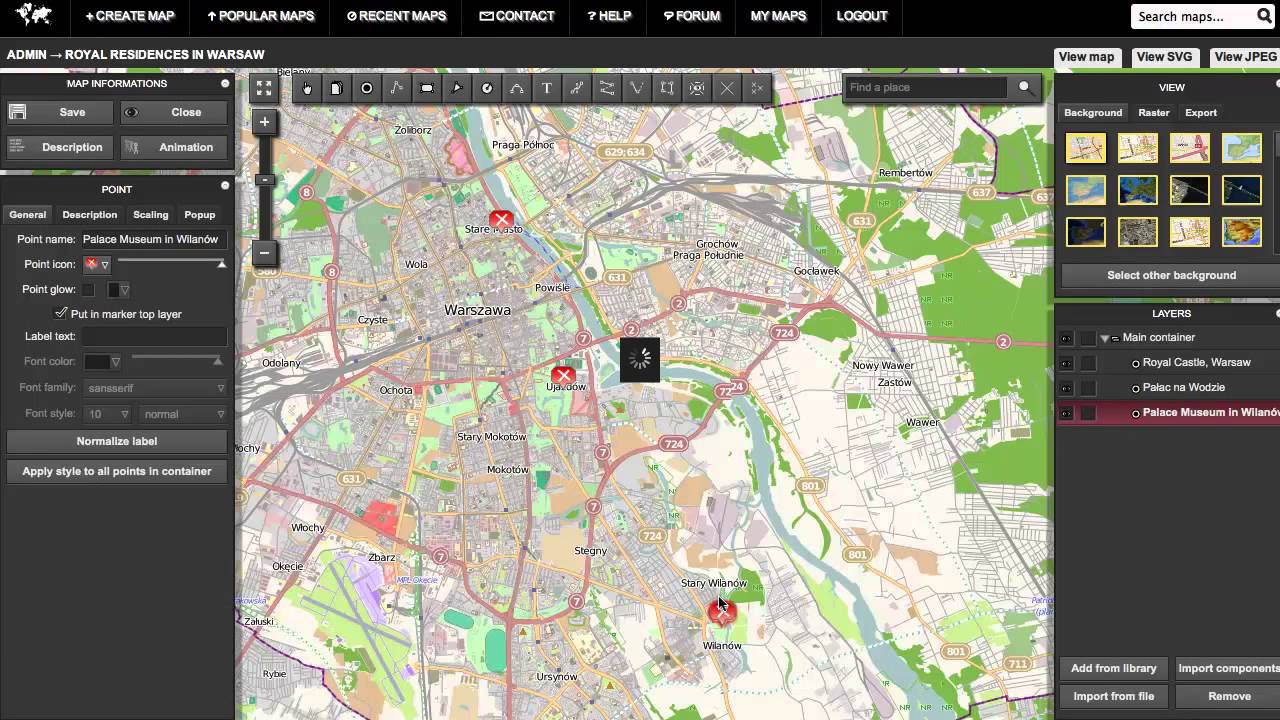Click the Animation button

coord(174,147)
